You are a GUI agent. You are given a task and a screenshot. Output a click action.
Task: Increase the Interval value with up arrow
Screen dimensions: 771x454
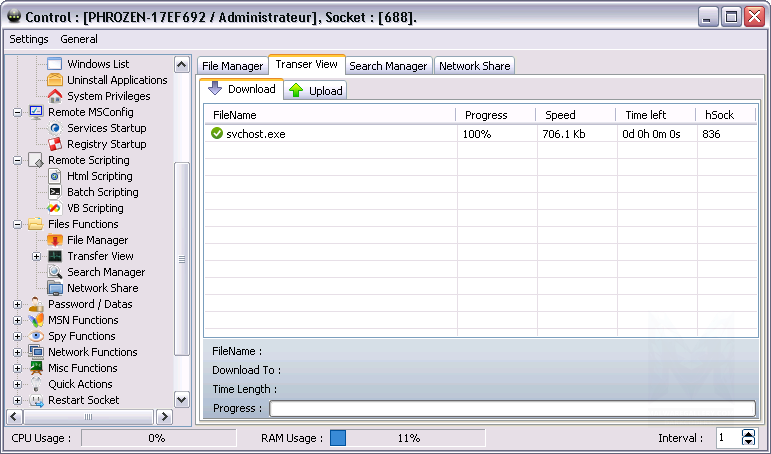[749, 434]
